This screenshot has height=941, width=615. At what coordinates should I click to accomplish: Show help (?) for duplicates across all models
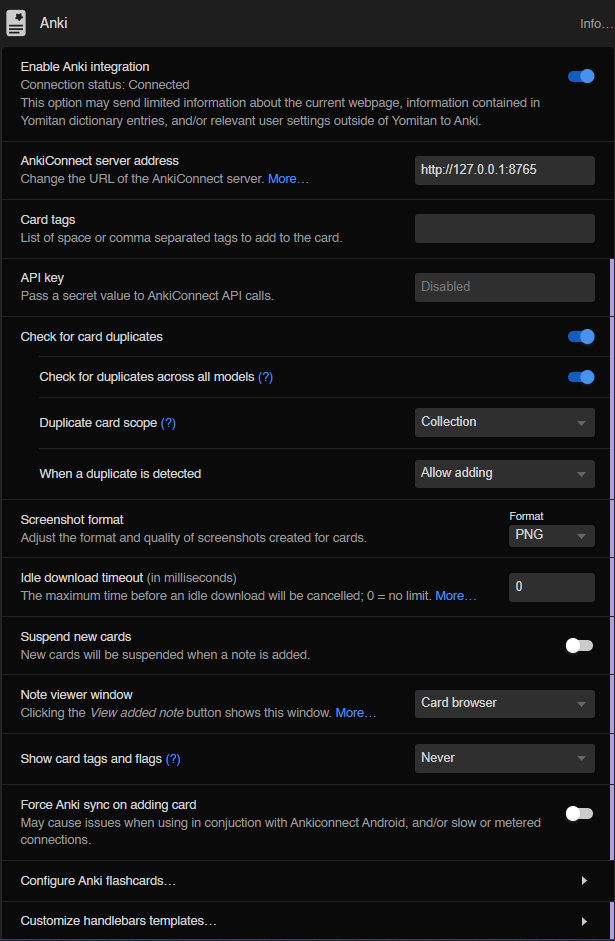(x=265, y=377)
